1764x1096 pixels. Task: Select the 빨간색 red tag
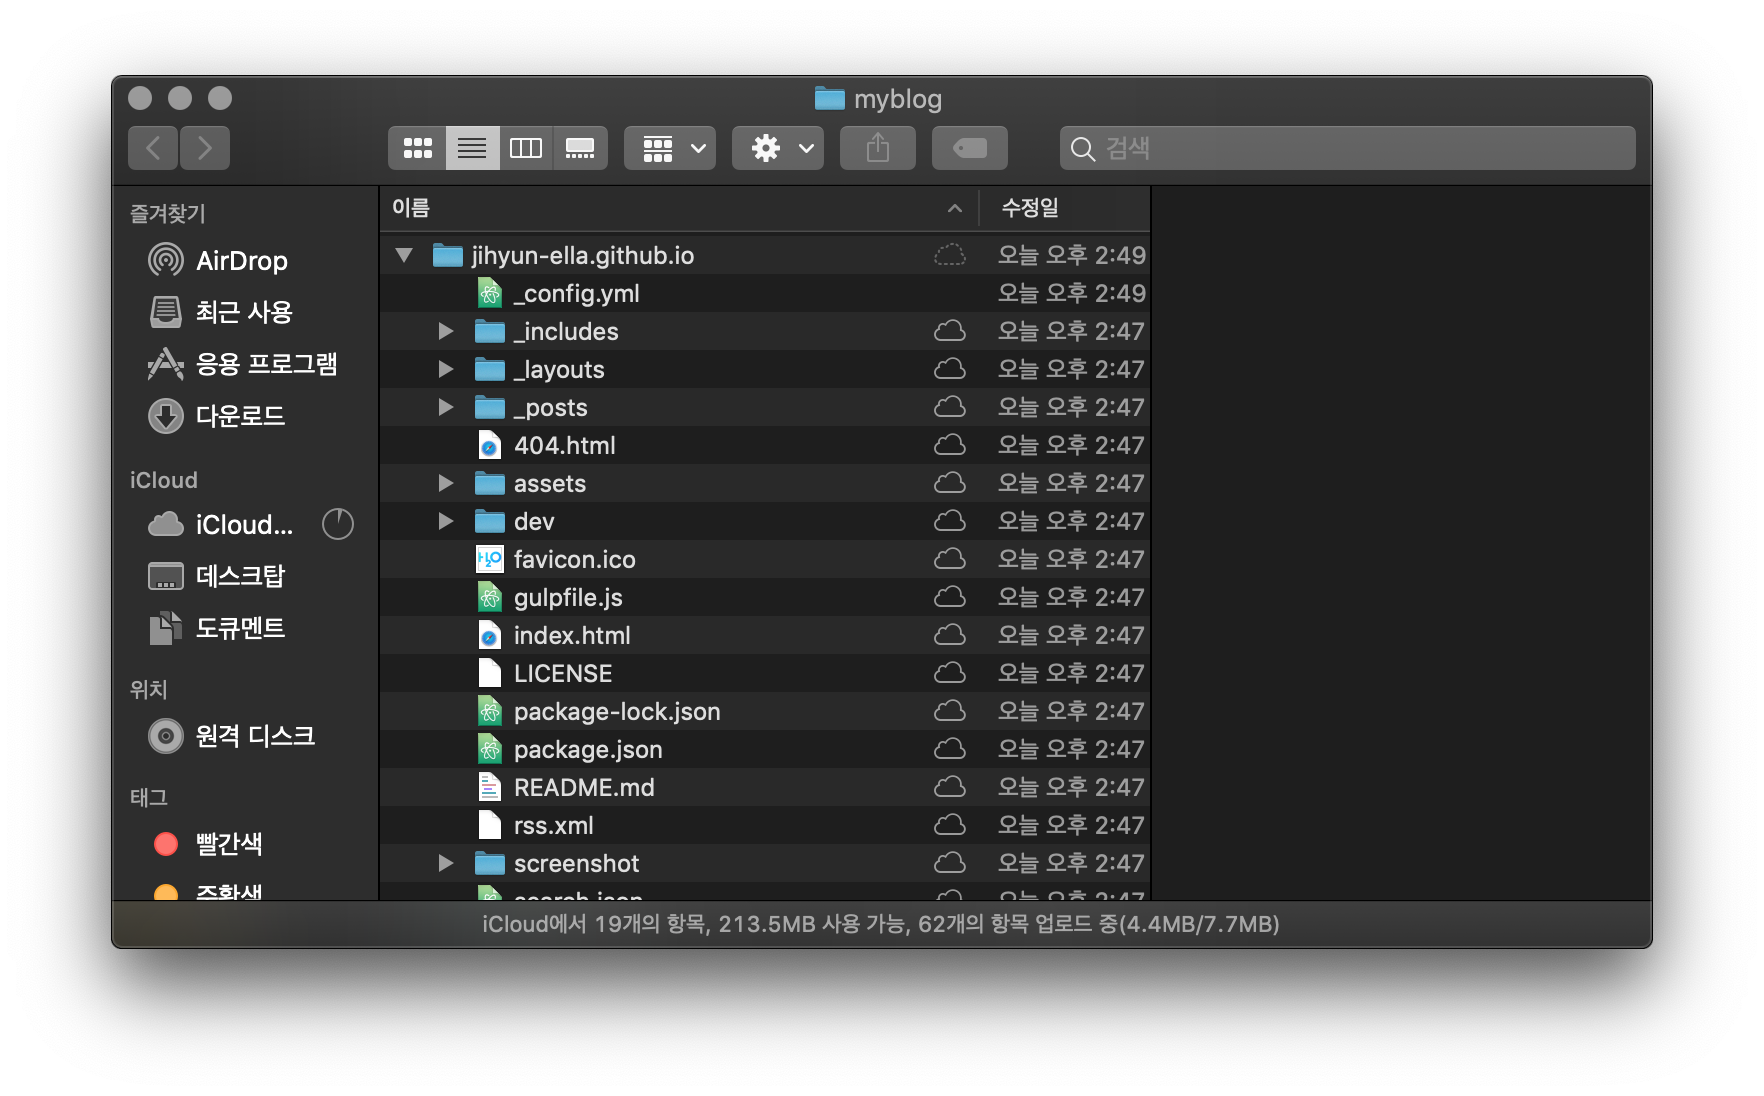pos(208,845)
